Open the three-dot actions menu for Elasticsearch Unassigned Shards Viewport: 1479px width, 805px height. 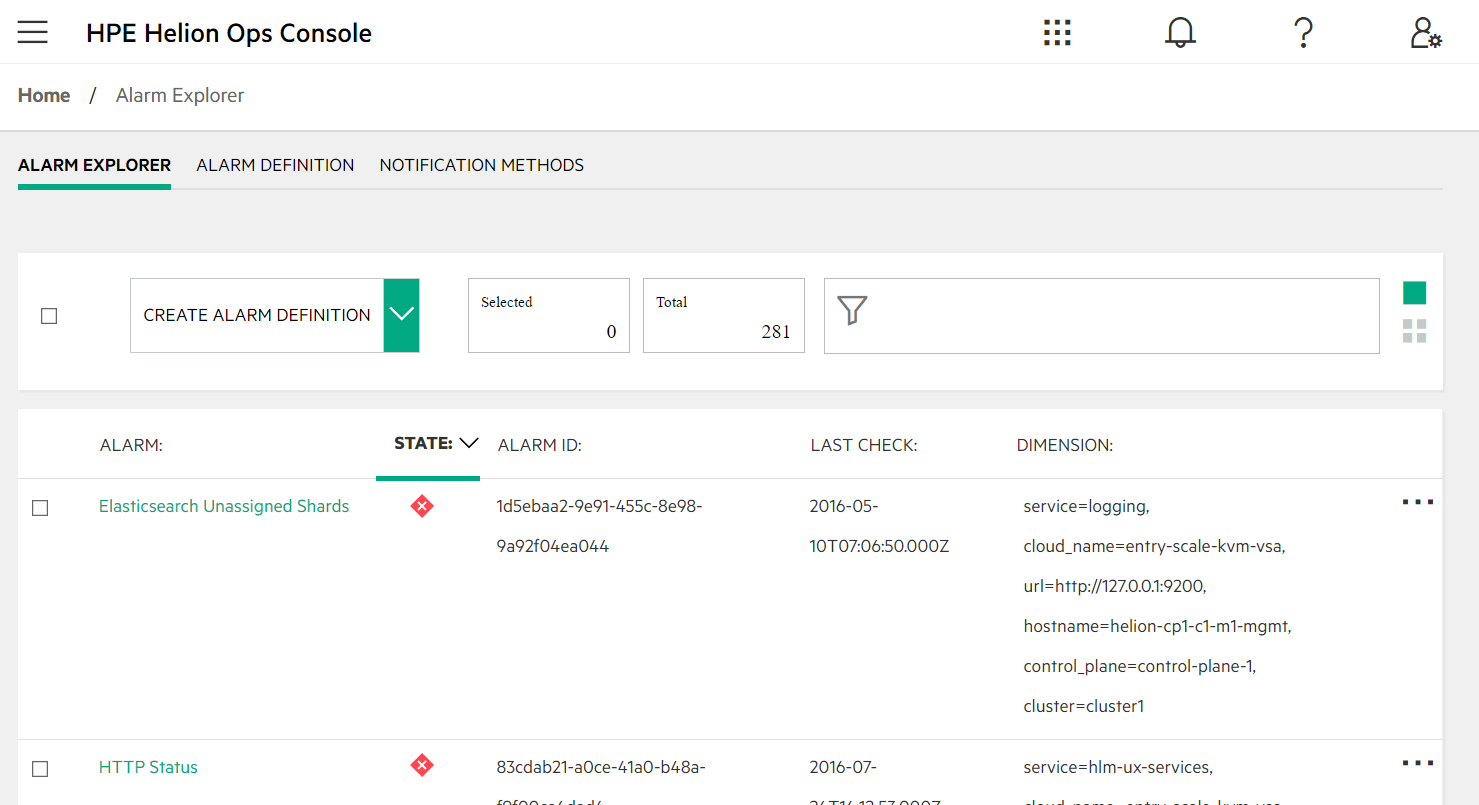(x=1418, y=502)
